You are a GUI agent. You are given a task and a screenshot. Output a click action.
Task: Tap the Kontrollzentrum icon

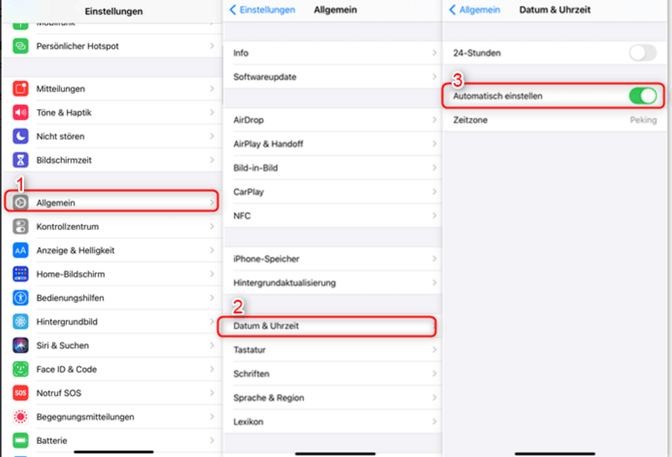(20, 226)
